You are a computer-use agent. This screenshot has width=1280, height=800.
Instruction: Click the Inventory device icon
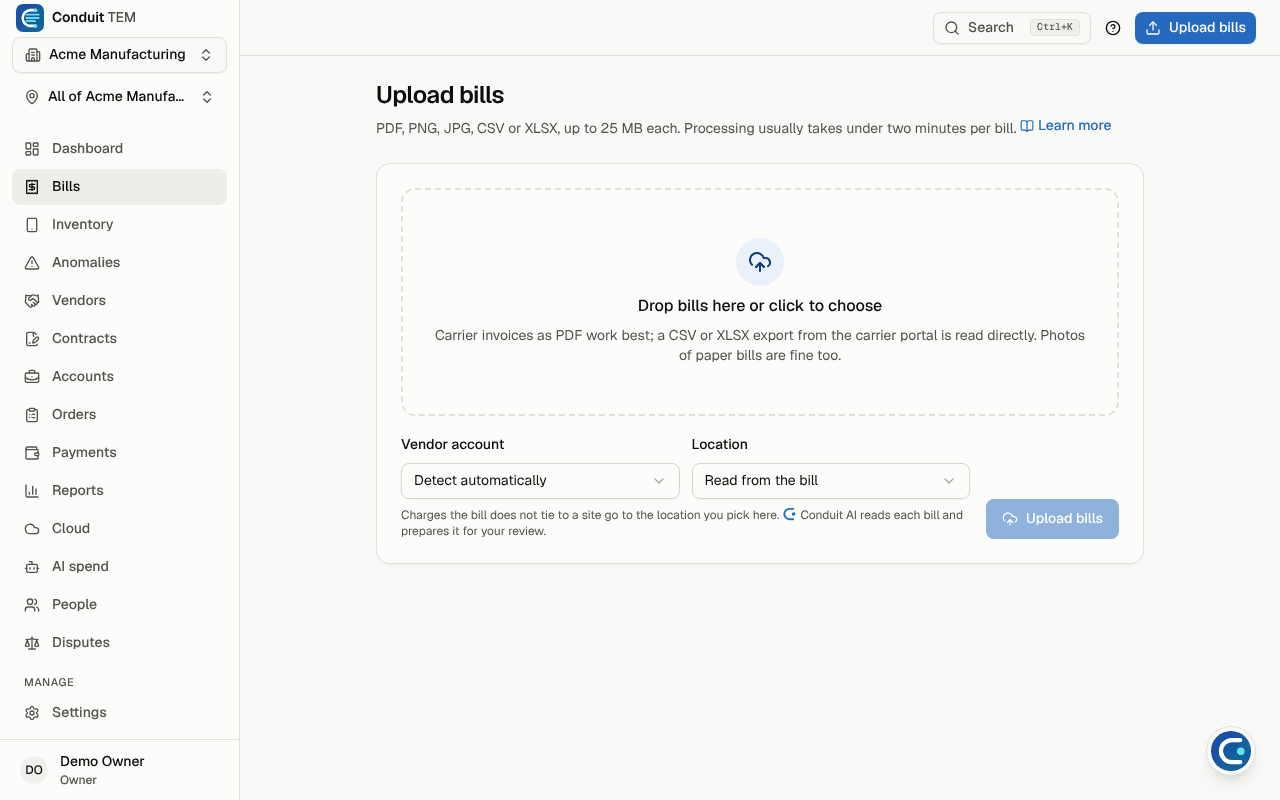[32, 224]
